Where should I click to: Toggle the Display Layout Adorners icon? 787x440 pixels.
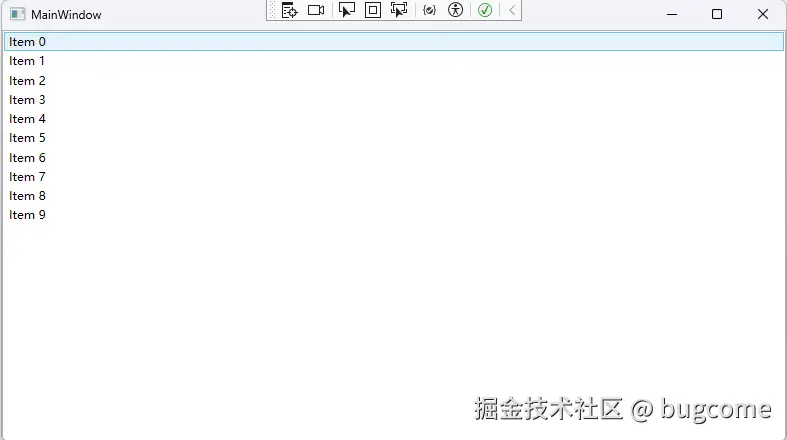click(x=373, y=10)
